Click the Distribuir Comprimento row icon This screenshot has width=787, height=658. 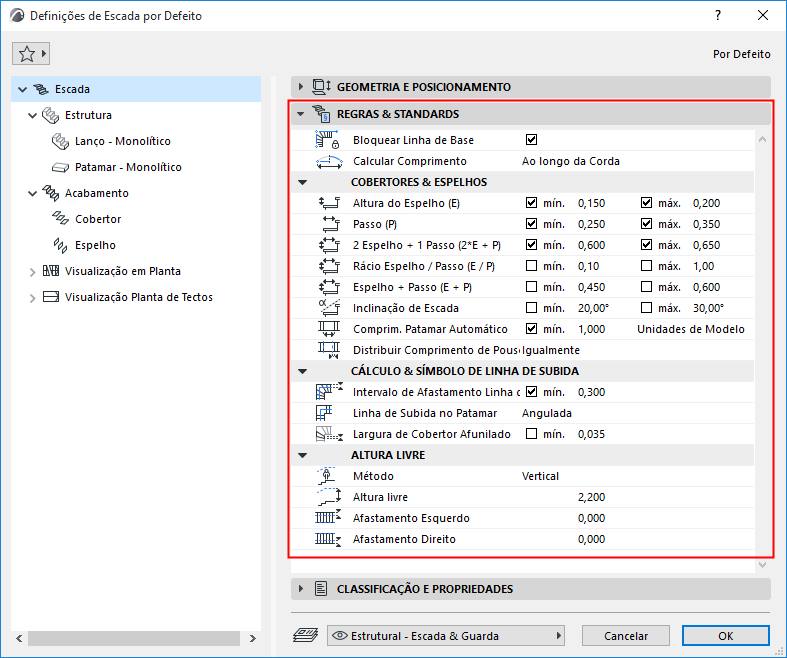329,350
